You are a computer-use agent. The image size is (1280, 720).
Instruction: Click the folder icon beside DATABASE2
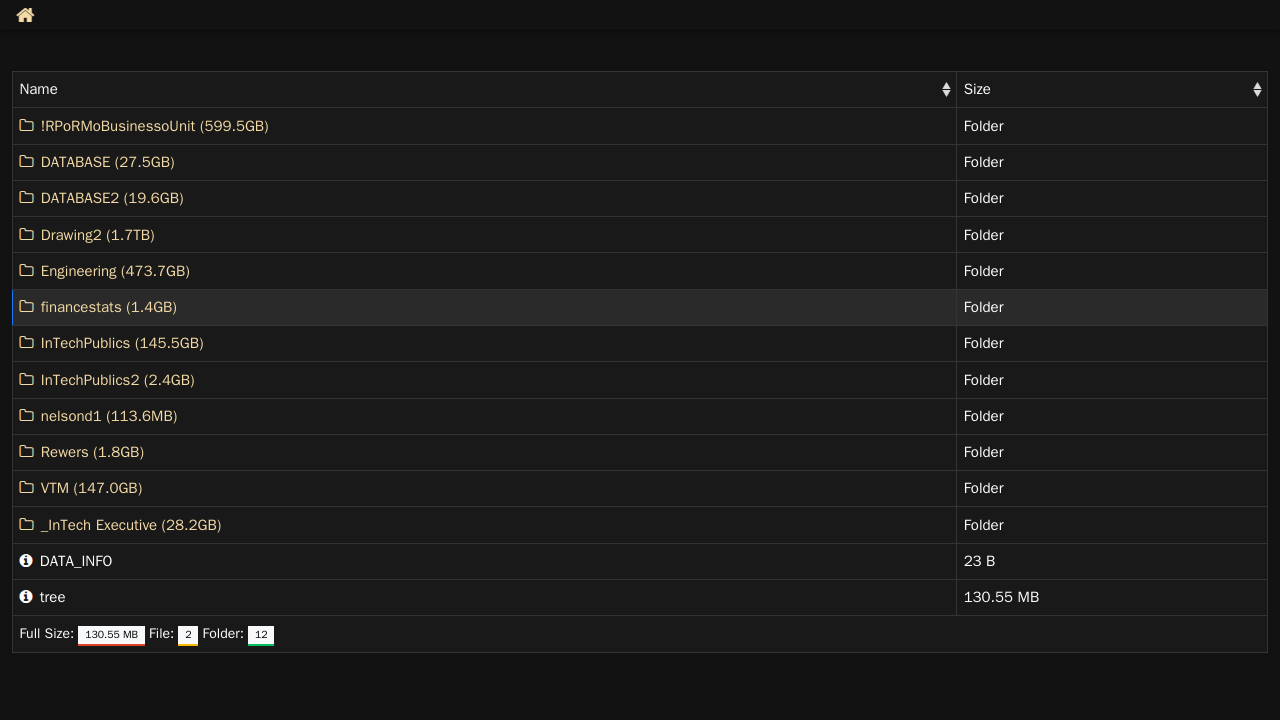click(x=27, y=198)
